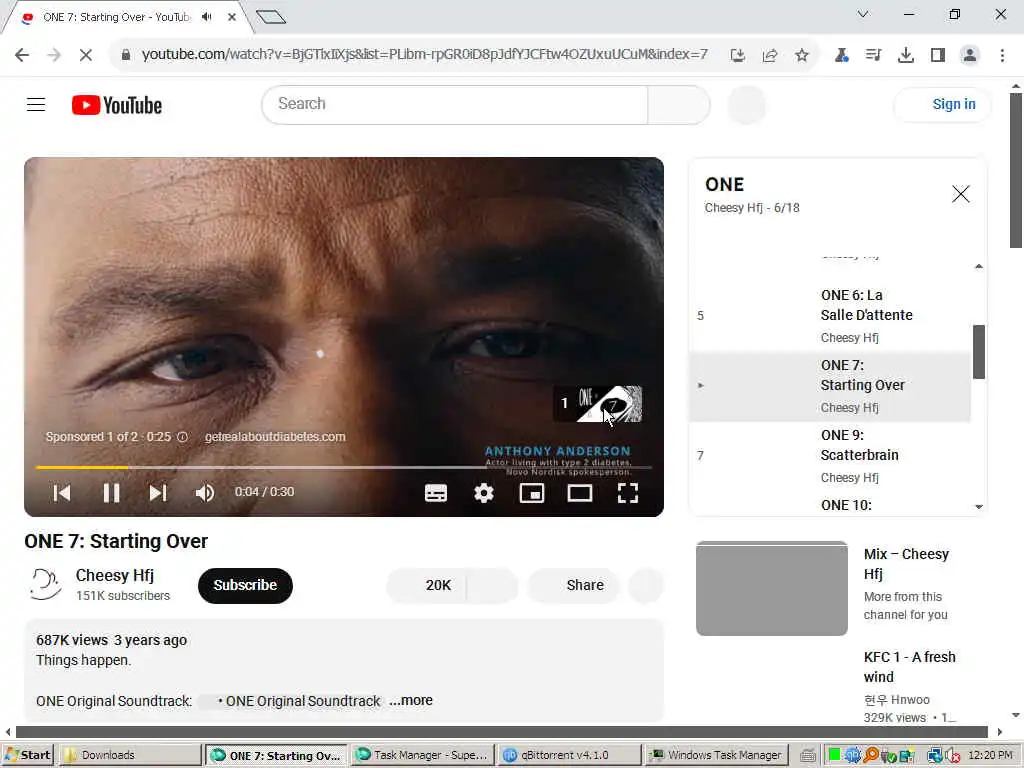Stop loading the page

(x=86, y=55)
